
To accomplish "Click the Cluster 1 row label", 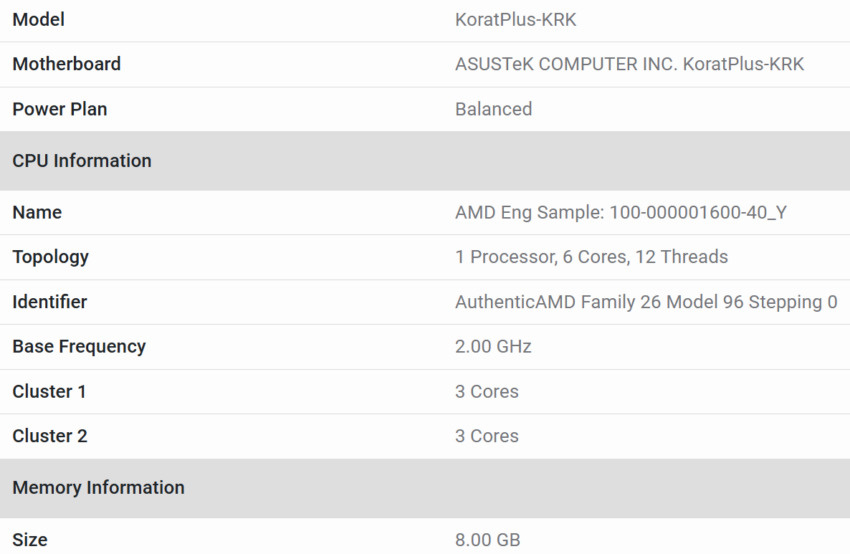I will click(x=49, y=392).
